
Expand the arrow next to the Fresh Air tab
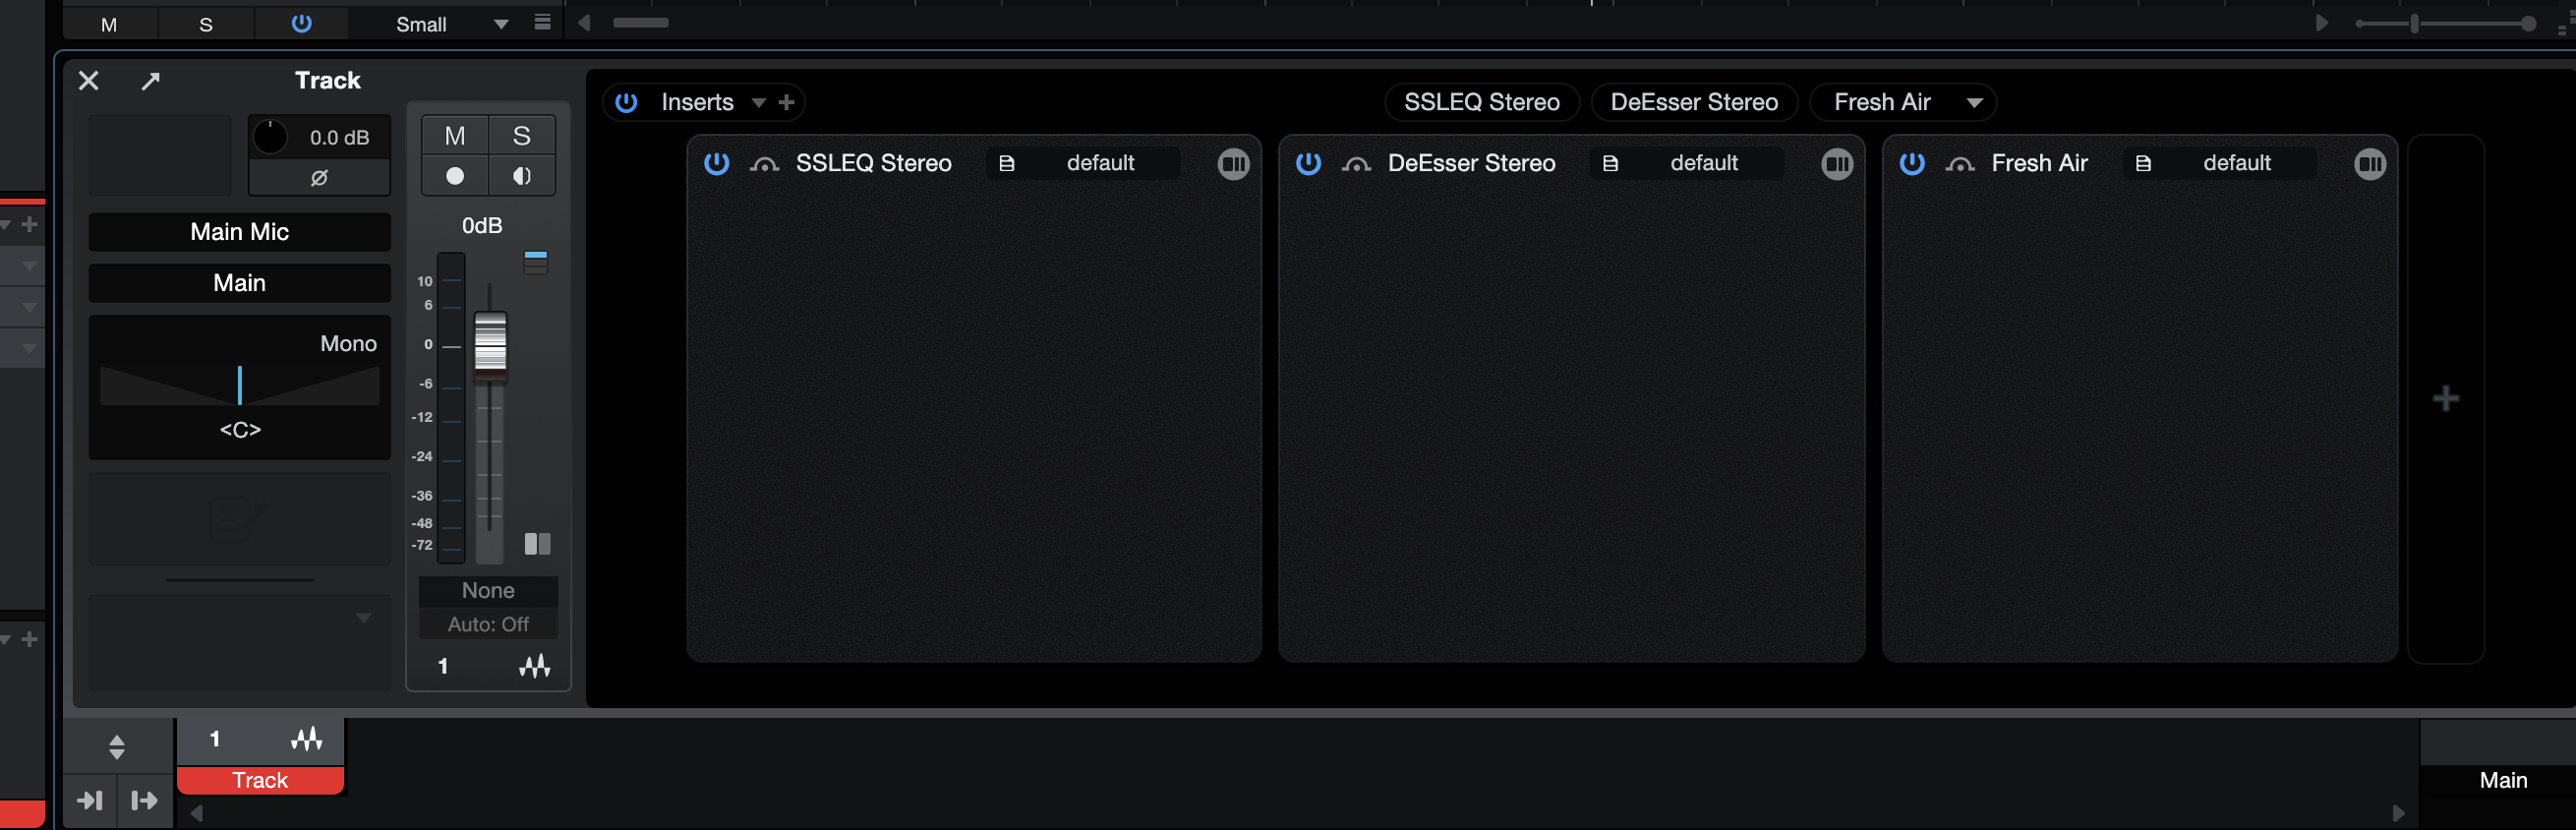(1975, 103)
